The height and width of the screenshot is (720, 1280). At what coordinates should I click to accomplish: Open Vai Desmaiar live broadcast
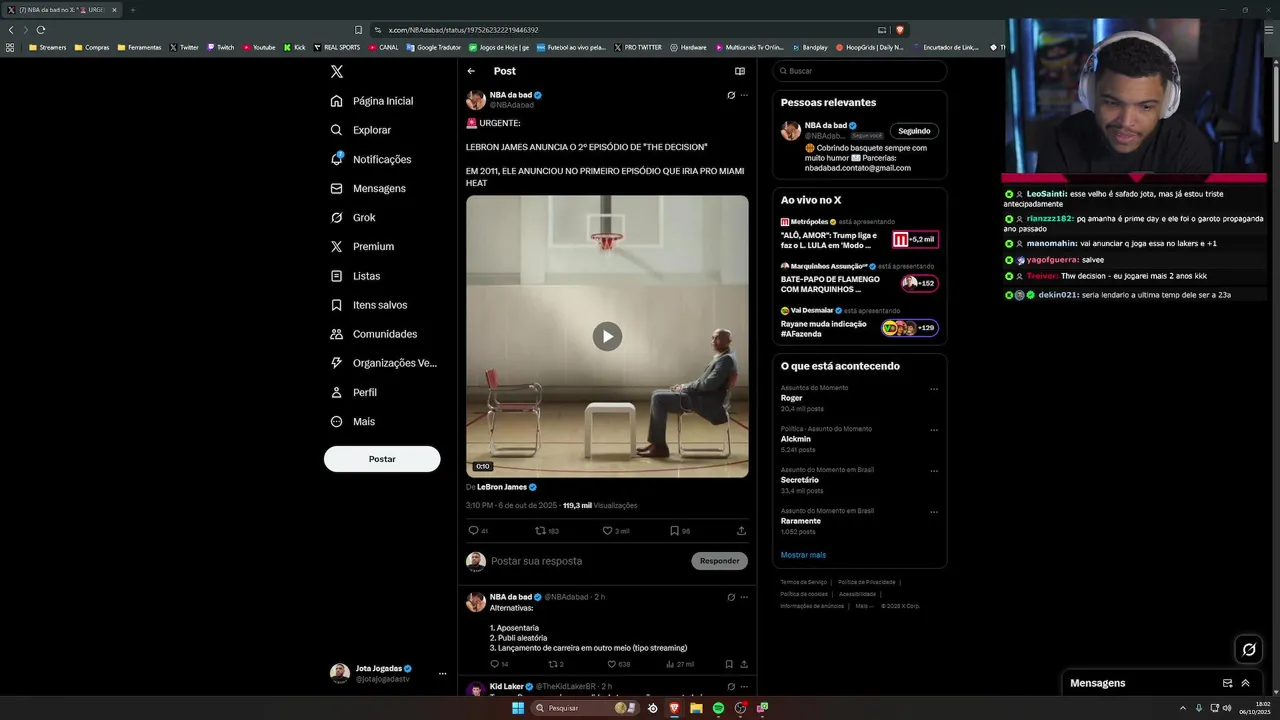click(x=859, y=323)
